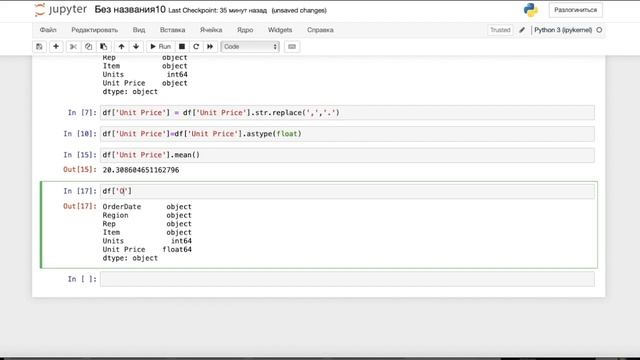Viewport: 640px width, 360px height.
Task: Open the Widgets menu
Action: [x=280, y=30]
